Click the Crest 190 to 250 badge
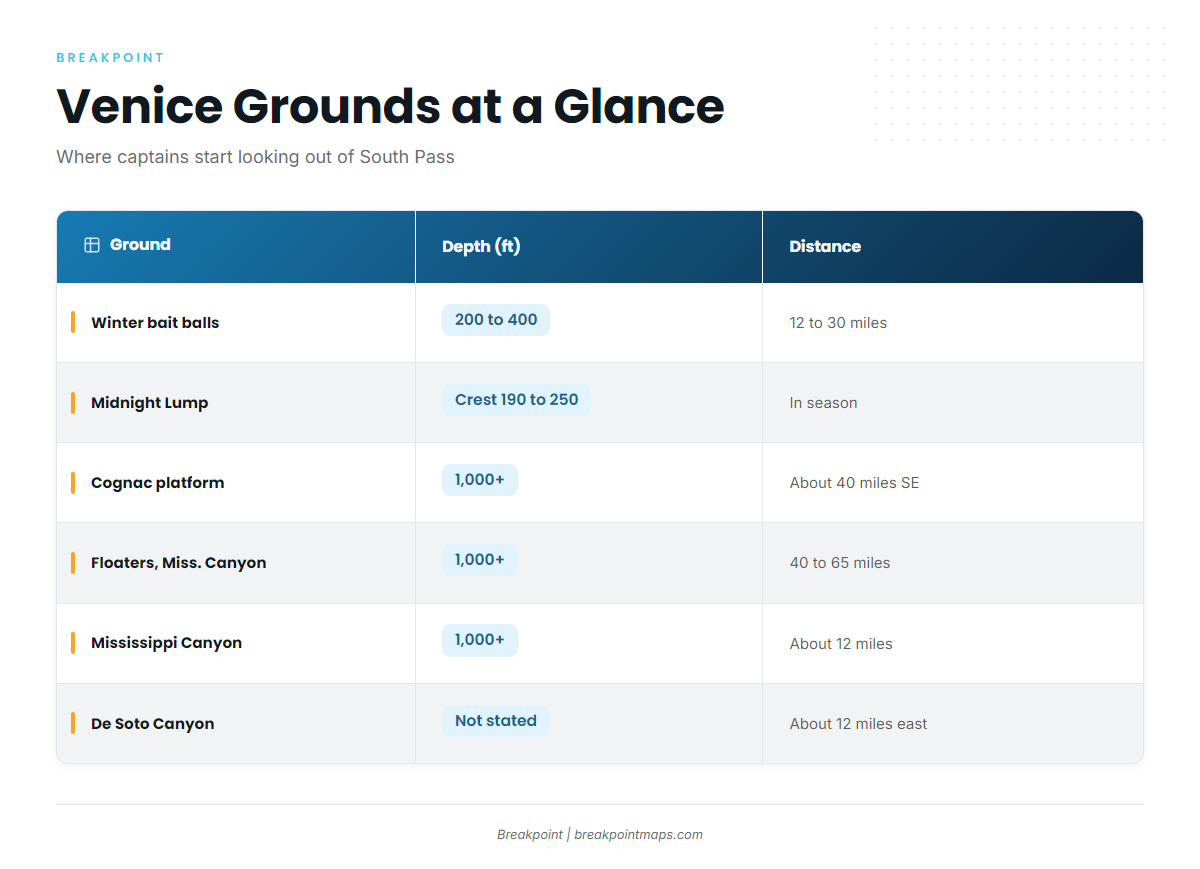 click(516, 400)
